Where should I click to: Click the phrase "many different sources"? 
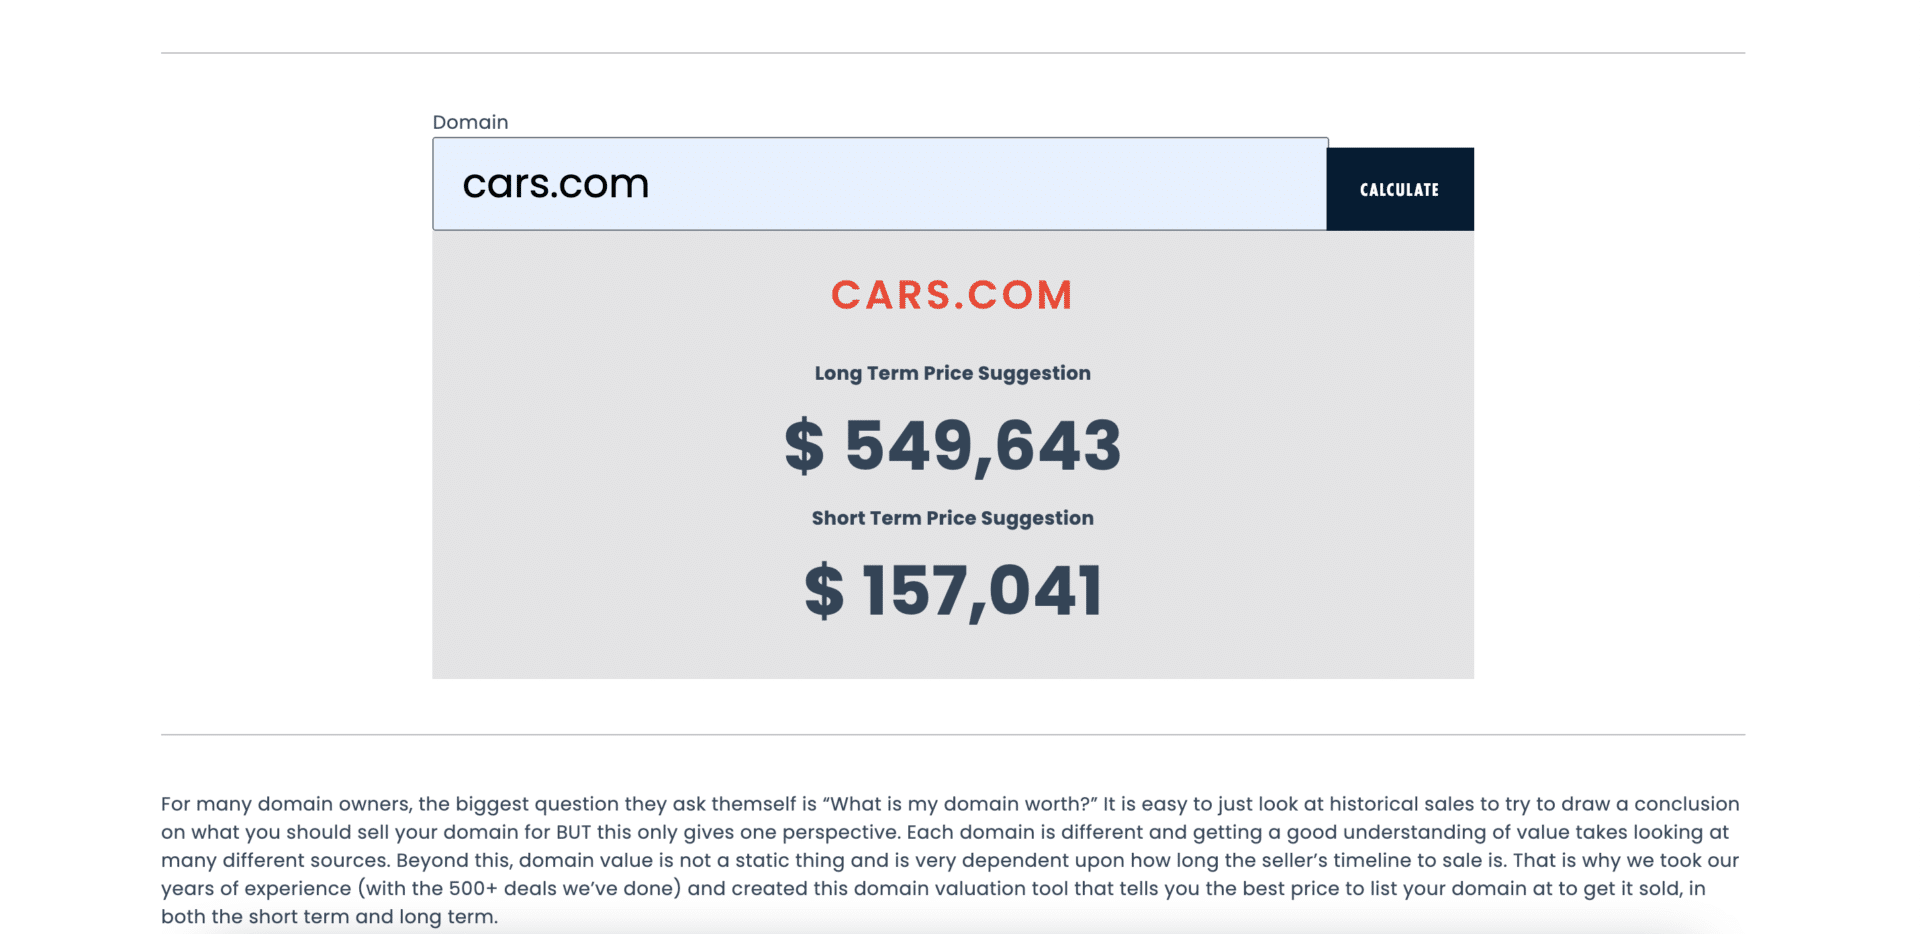click(x=274, y=860)
